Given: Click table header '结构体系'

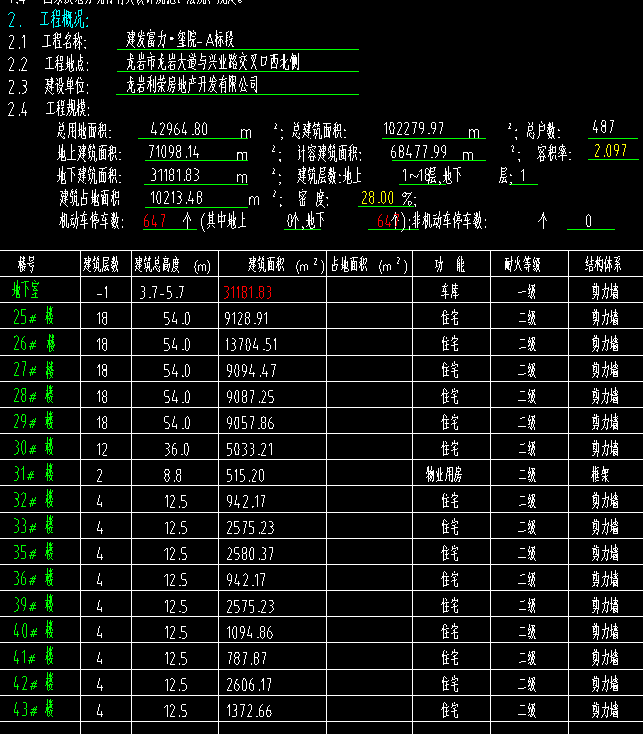Looking at the screenshot, I should tap(603, 265).
